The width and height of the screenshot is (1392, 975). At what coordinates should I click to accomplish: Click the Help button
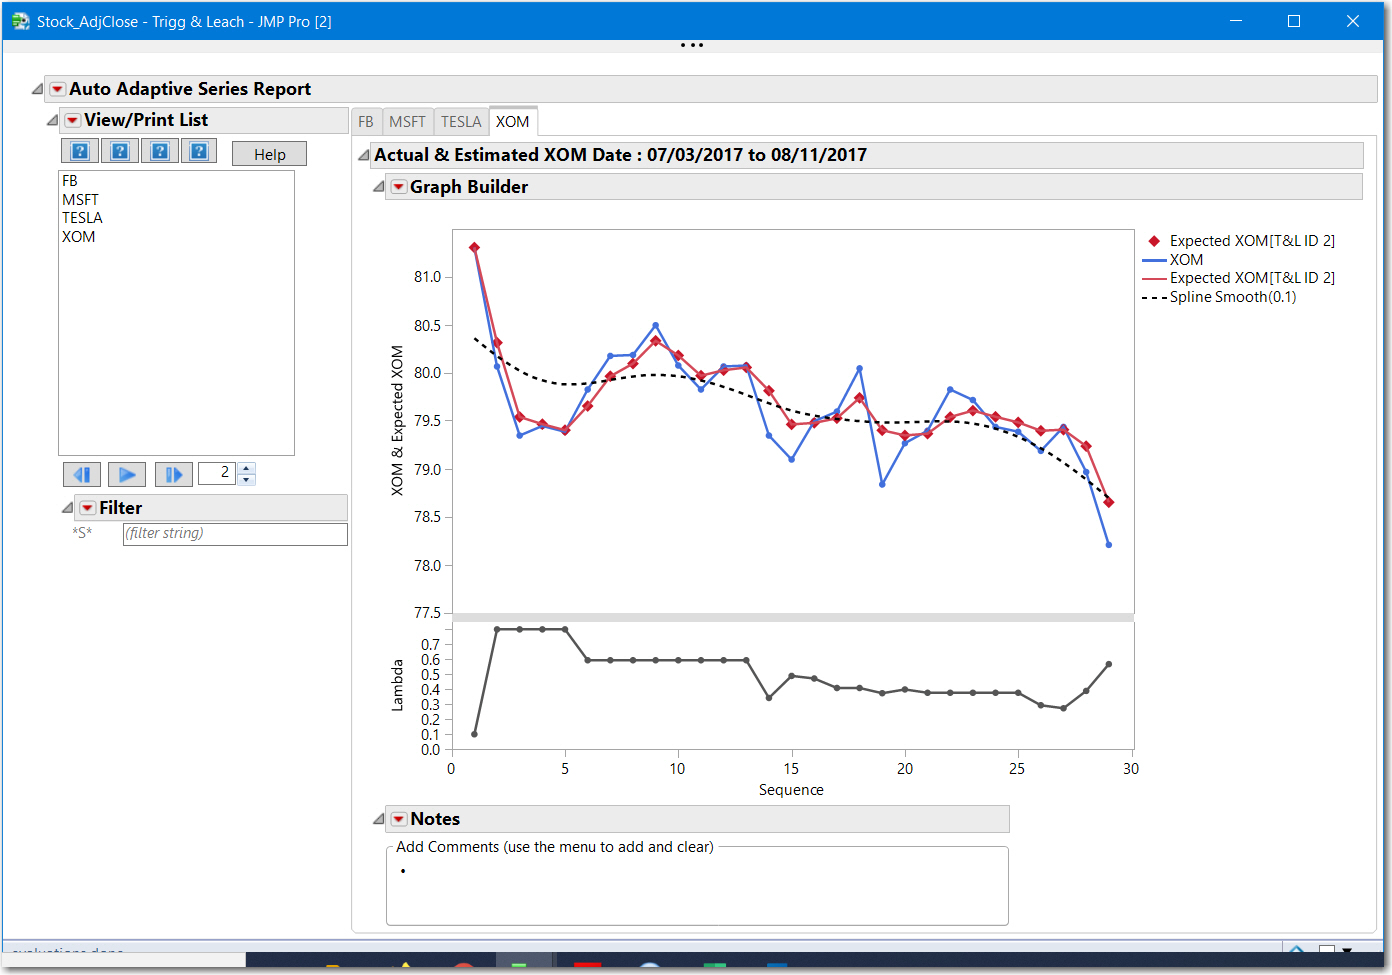(x=269, y=154)
